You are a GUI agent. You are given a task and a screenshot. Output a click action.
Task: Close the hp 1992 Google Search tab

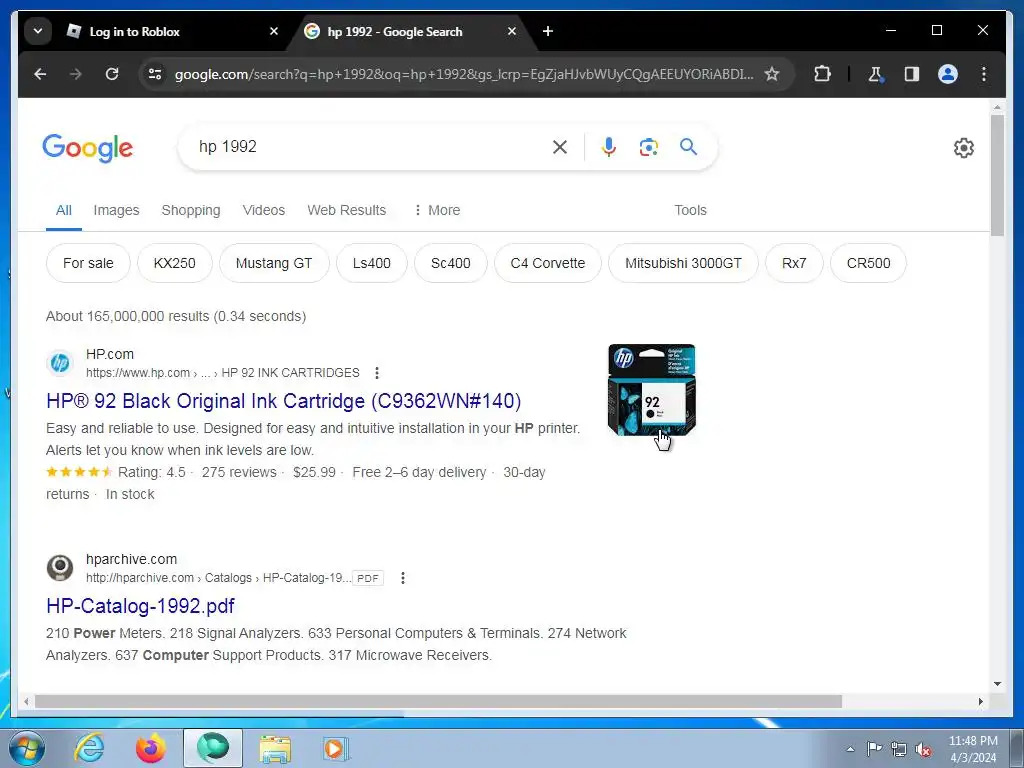512,31
